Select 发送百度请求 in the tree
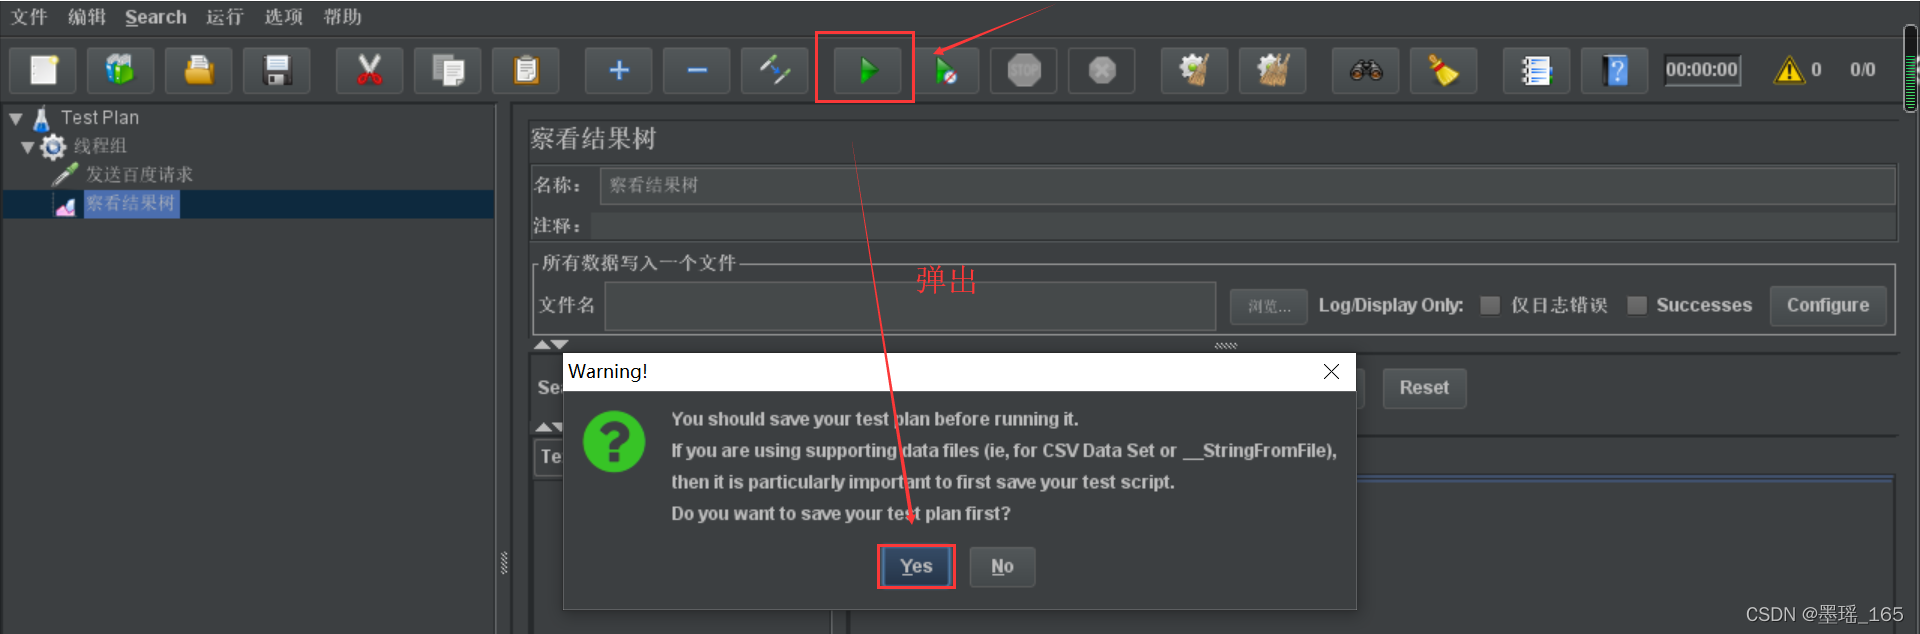The width and height of the screenshot is (1920, 634). click(x=139, y=174)
